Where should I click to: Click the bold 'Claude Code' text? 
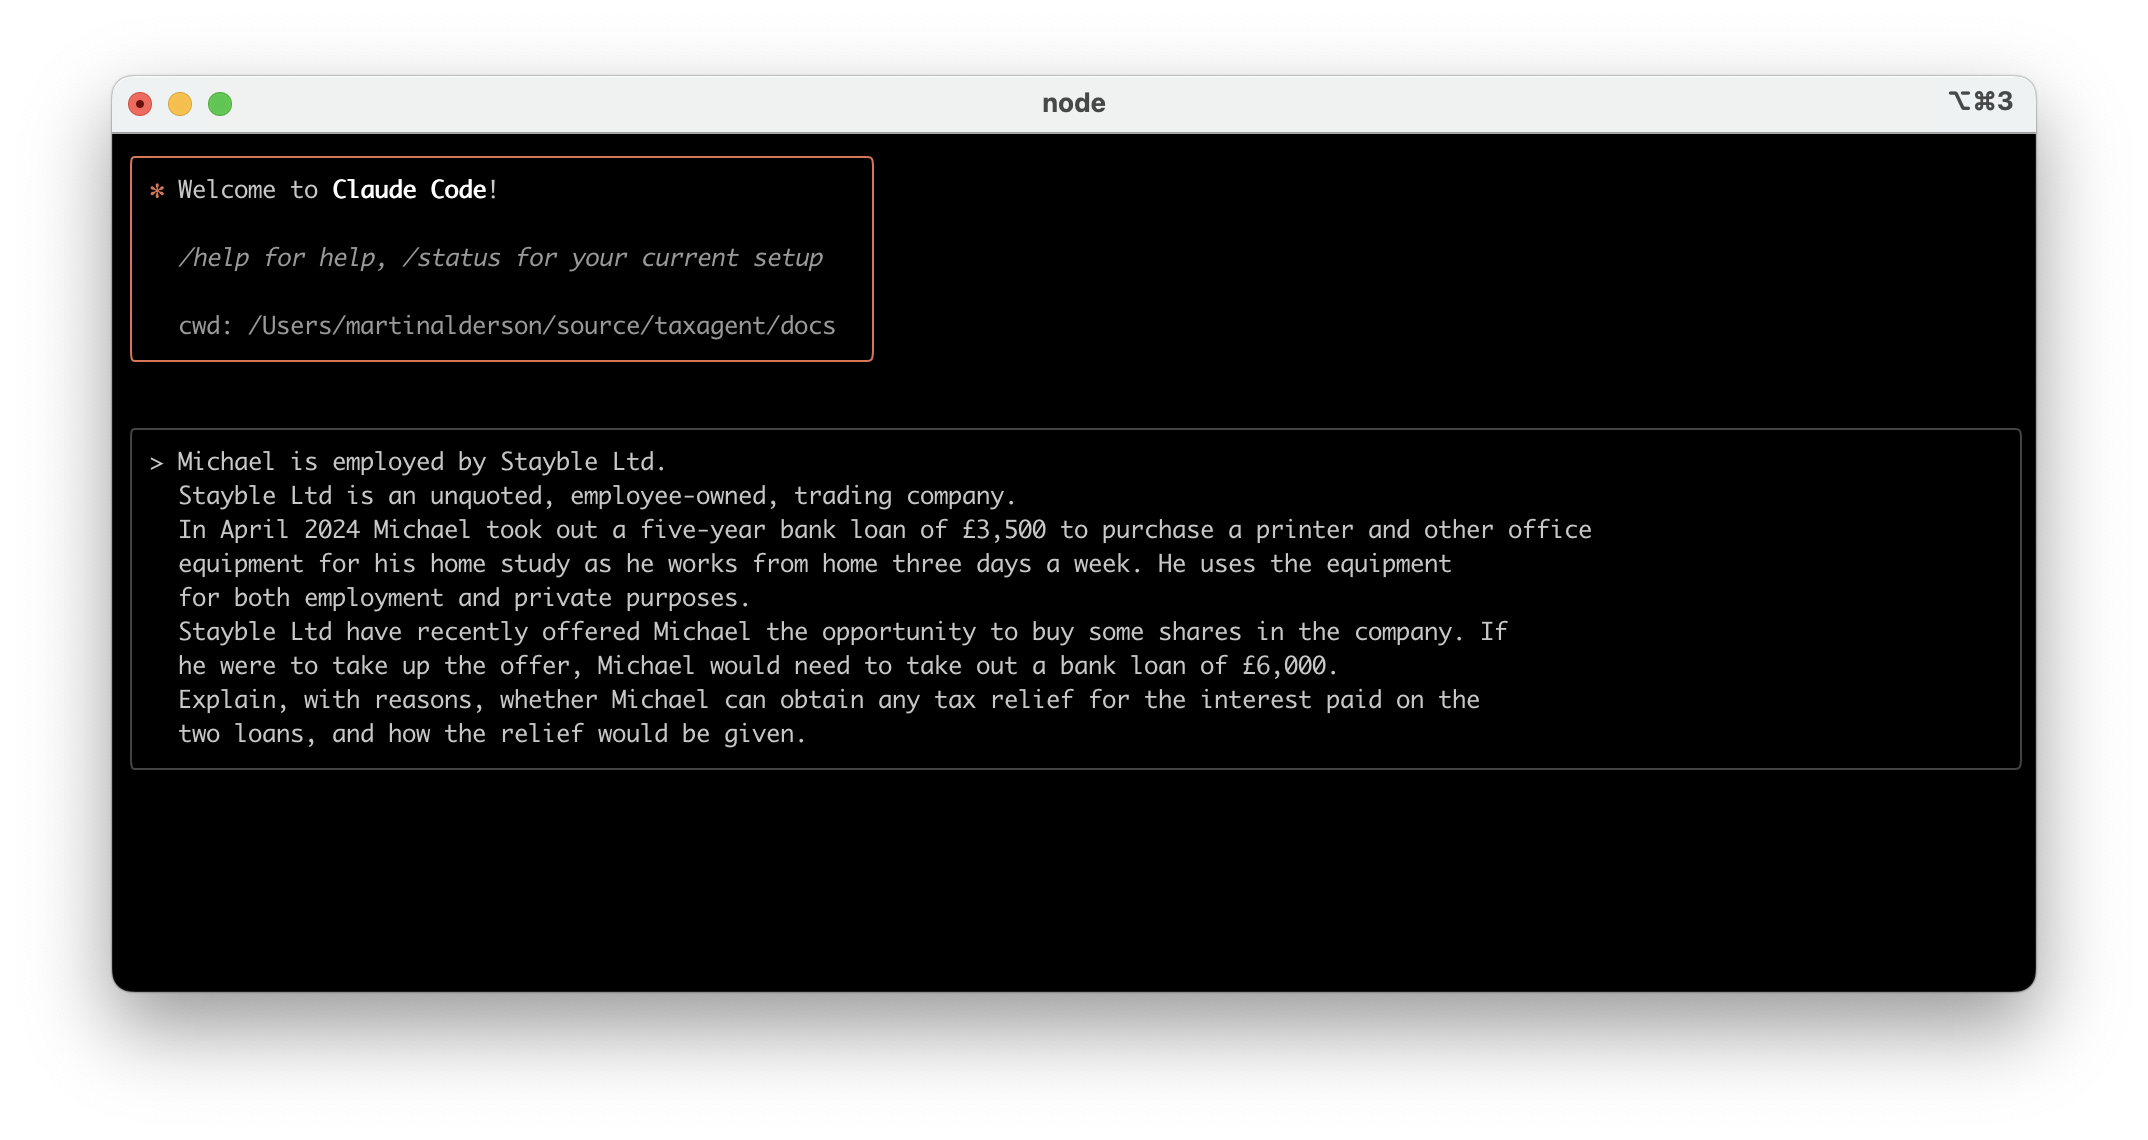409,190
